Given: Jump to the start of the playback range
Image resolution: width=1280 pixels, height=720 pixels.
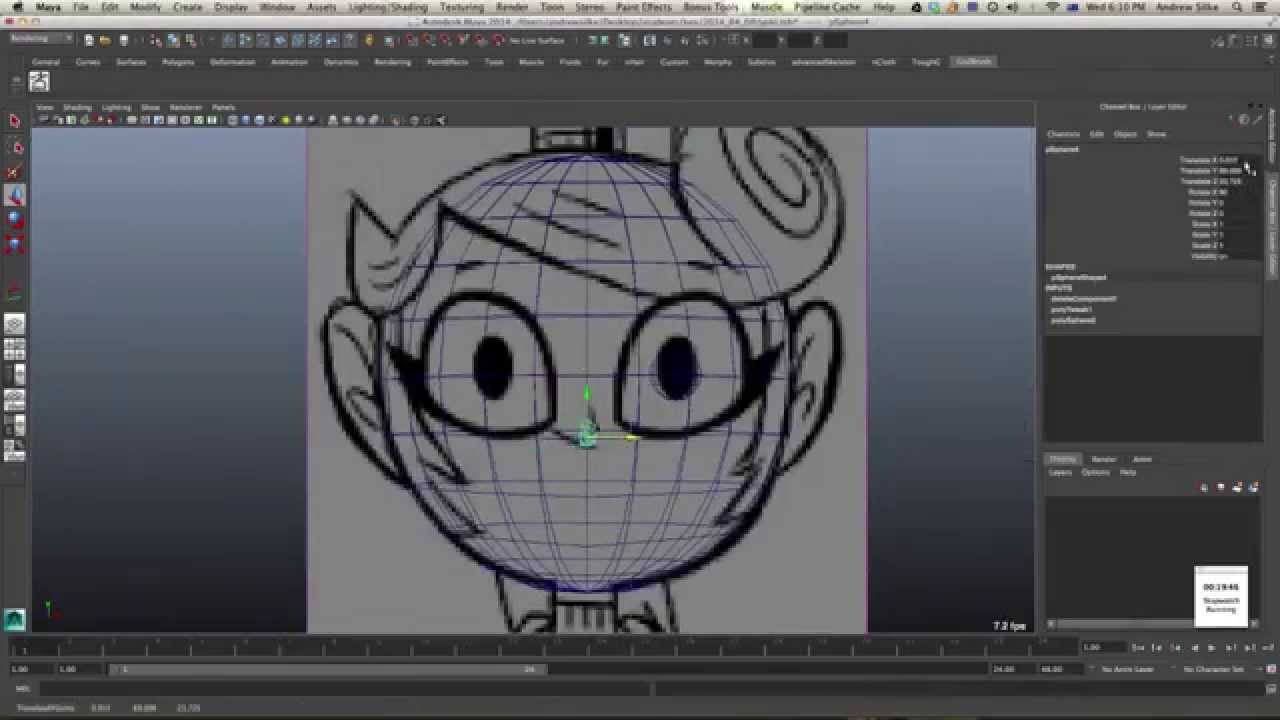Looking at the screenshot, I should coord(1140,647).
